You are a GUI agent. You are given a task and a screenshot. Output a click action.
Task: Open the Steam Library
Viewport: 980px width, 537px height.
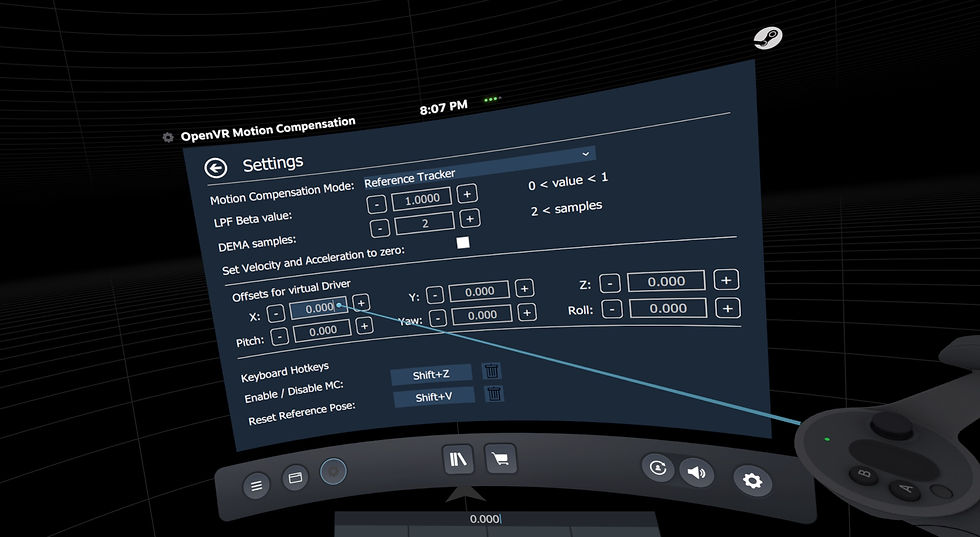tap(458, 459)
